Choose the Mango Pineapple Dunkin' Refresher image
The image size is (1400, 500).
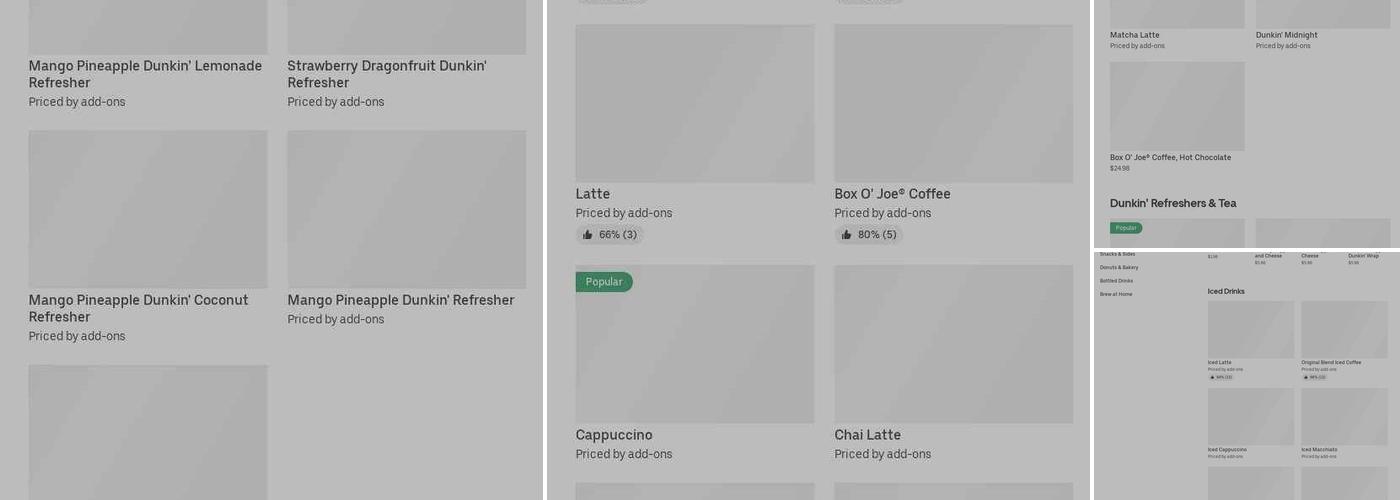(406, 209)
